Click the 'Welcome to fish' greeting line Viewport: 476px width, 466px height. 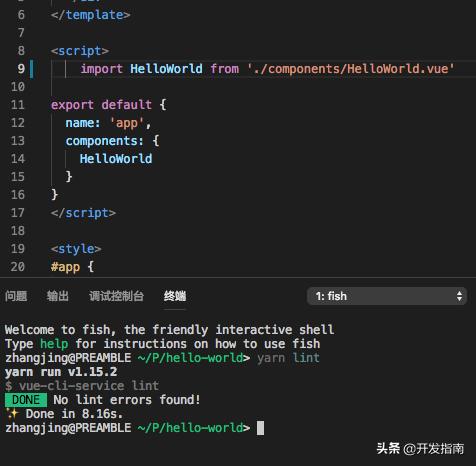(x=169, y=330)
